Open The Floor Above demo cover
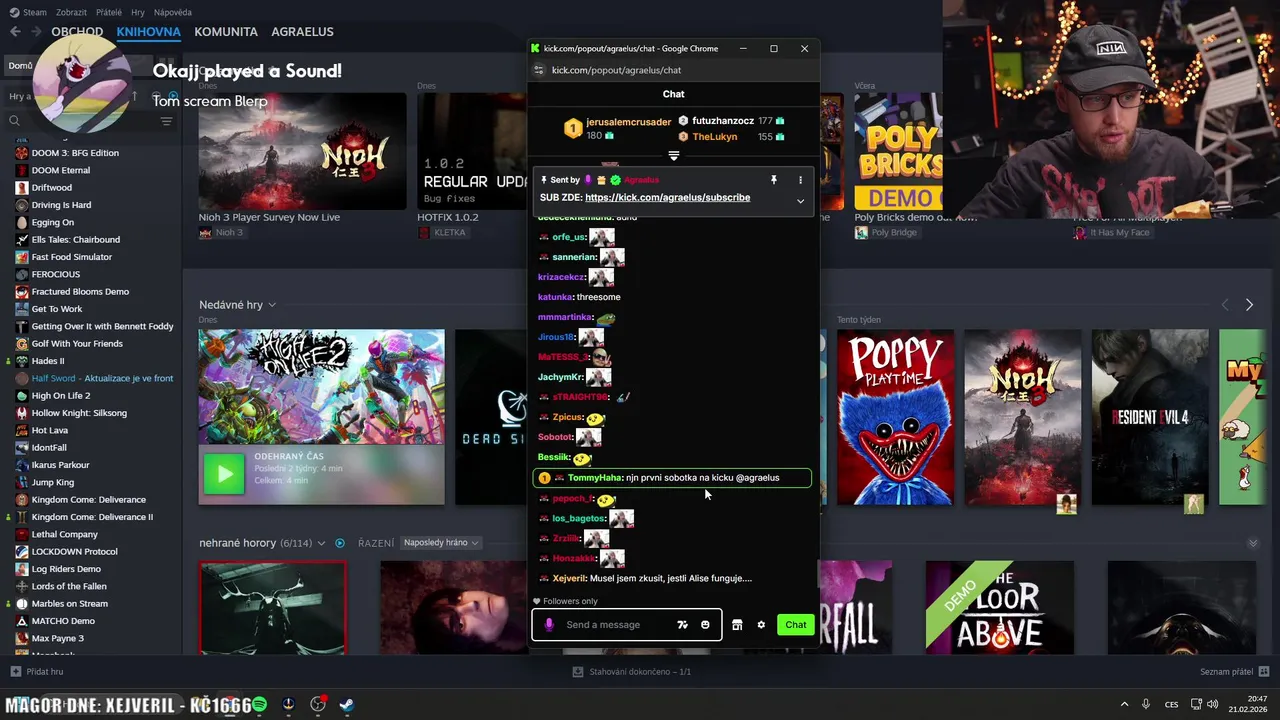 click(x=1000, y=607)
